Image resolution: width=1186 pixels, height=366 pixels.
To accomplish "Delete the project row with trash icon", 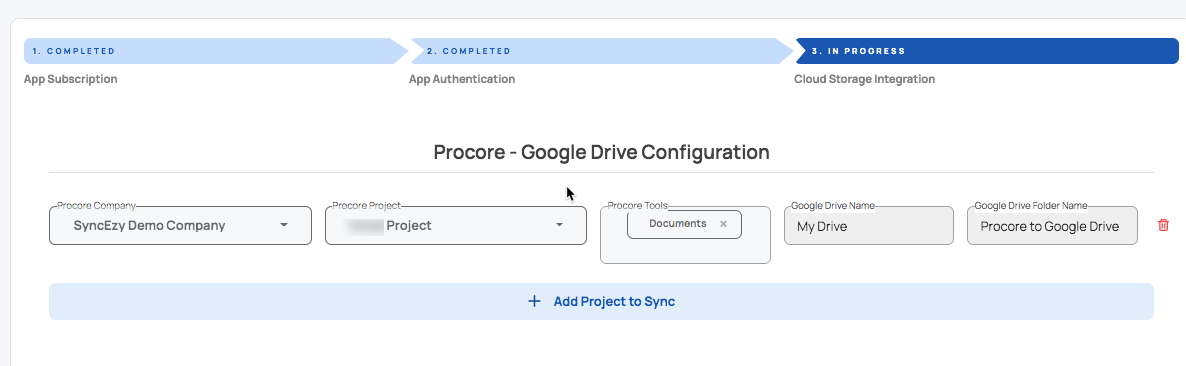I will (1163, 225).
